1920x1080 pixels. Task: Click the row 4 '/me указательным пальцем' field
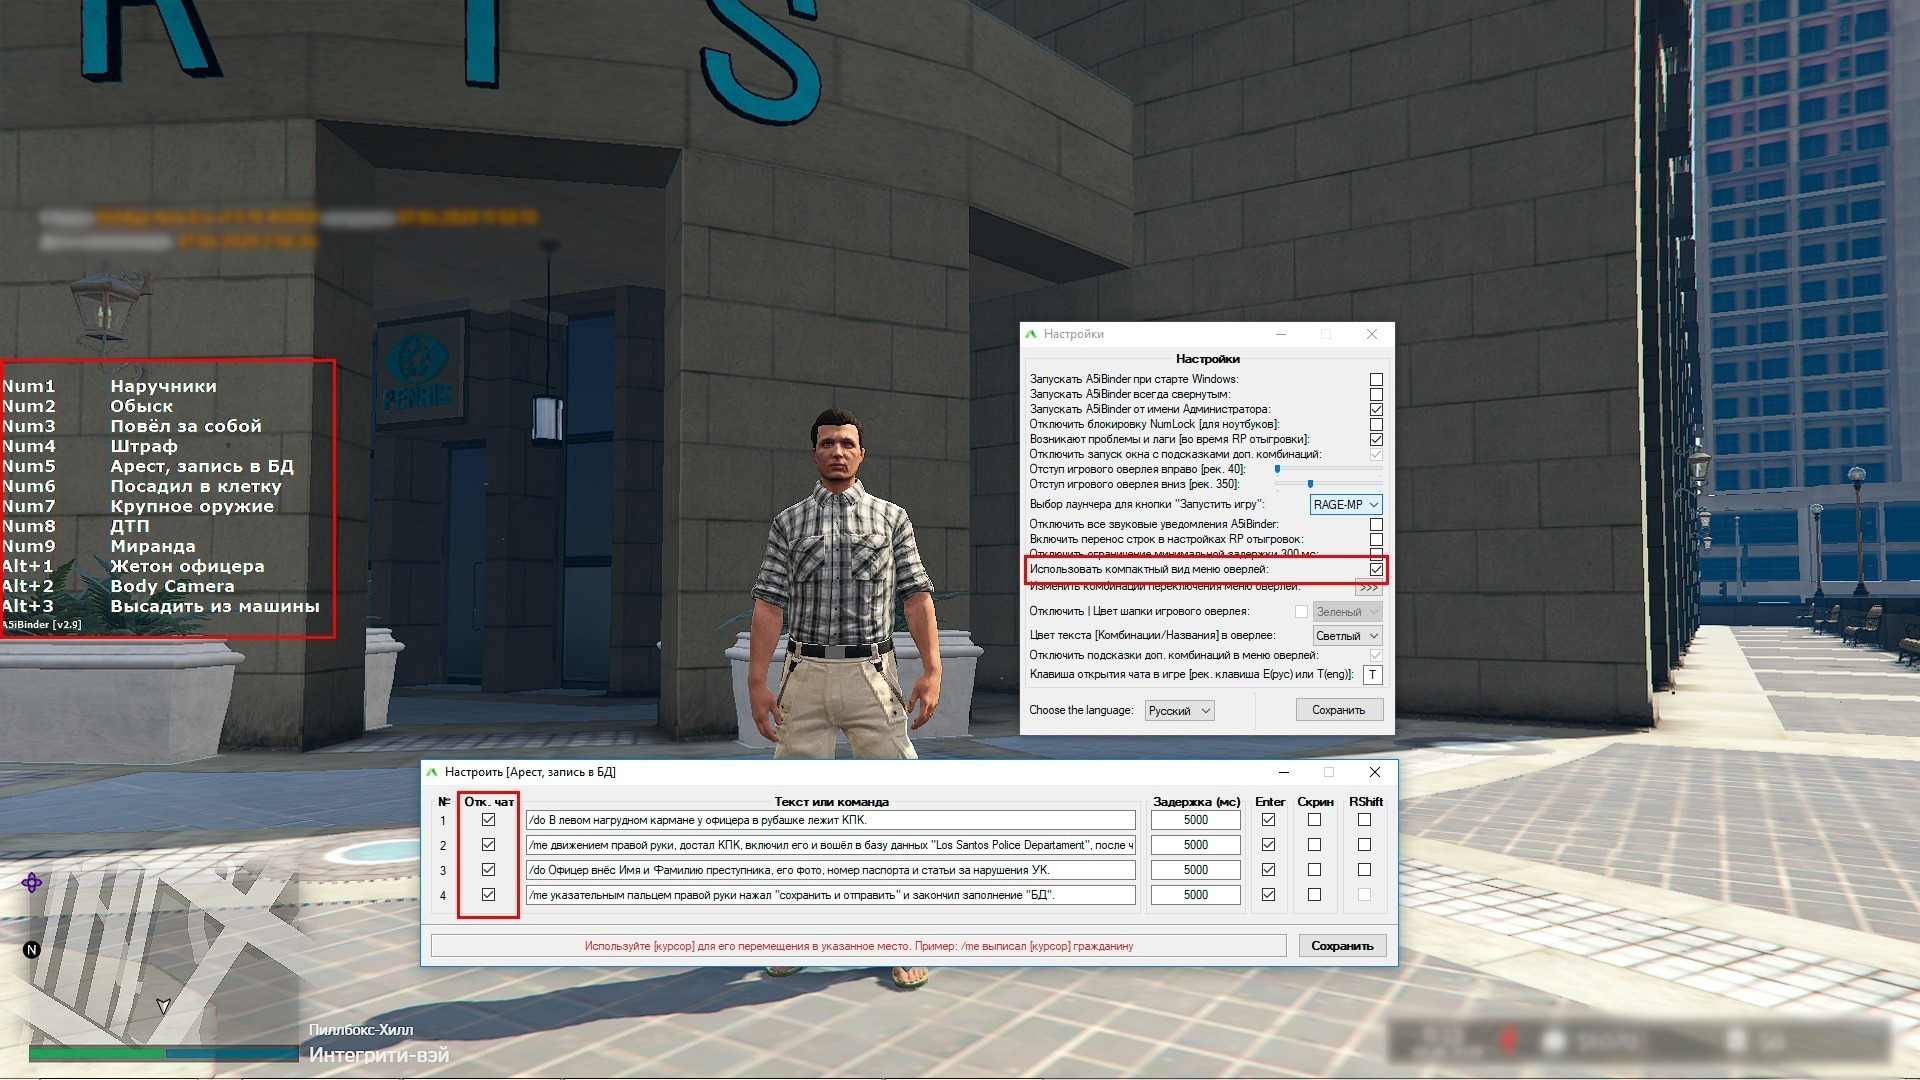831,895
